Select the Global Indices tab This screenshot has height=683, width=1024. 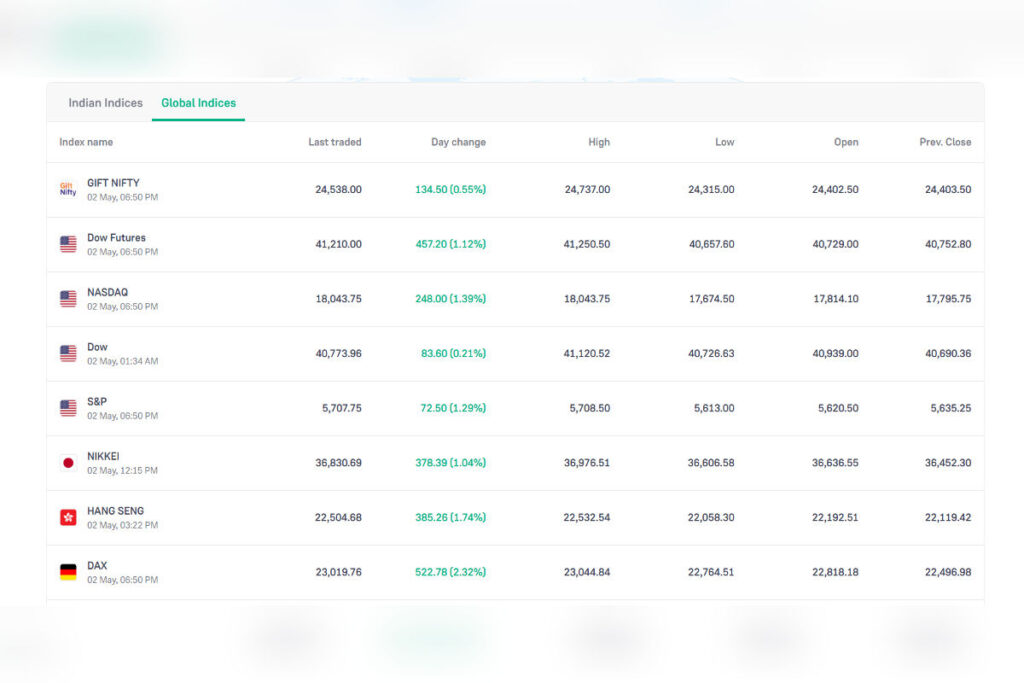(x=199, y=103)
